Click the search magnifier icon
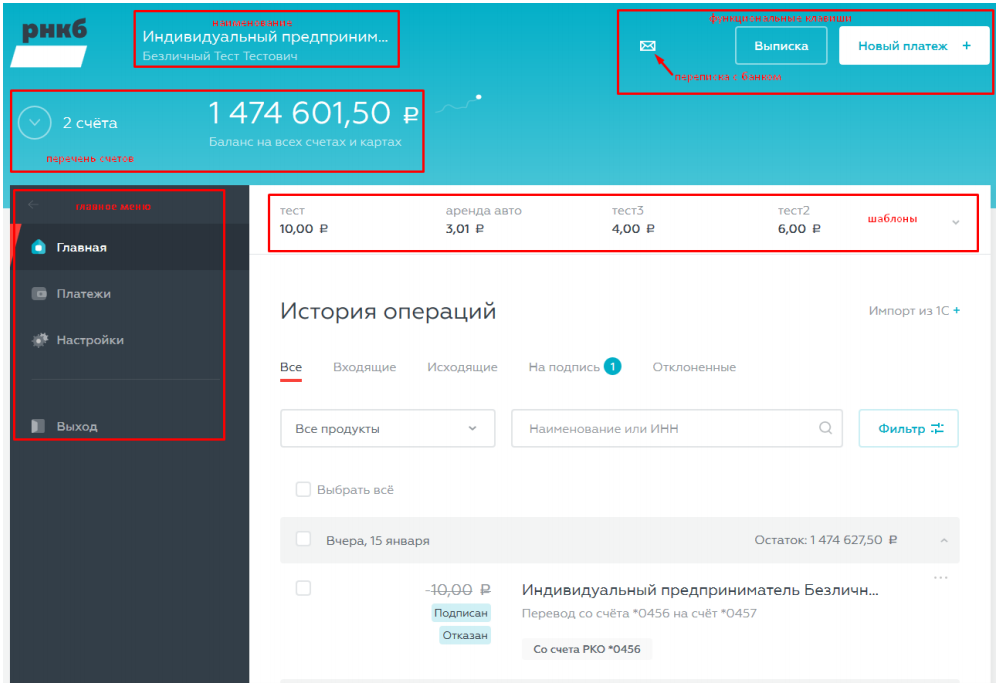1002x690 pixels. [825, 428]
